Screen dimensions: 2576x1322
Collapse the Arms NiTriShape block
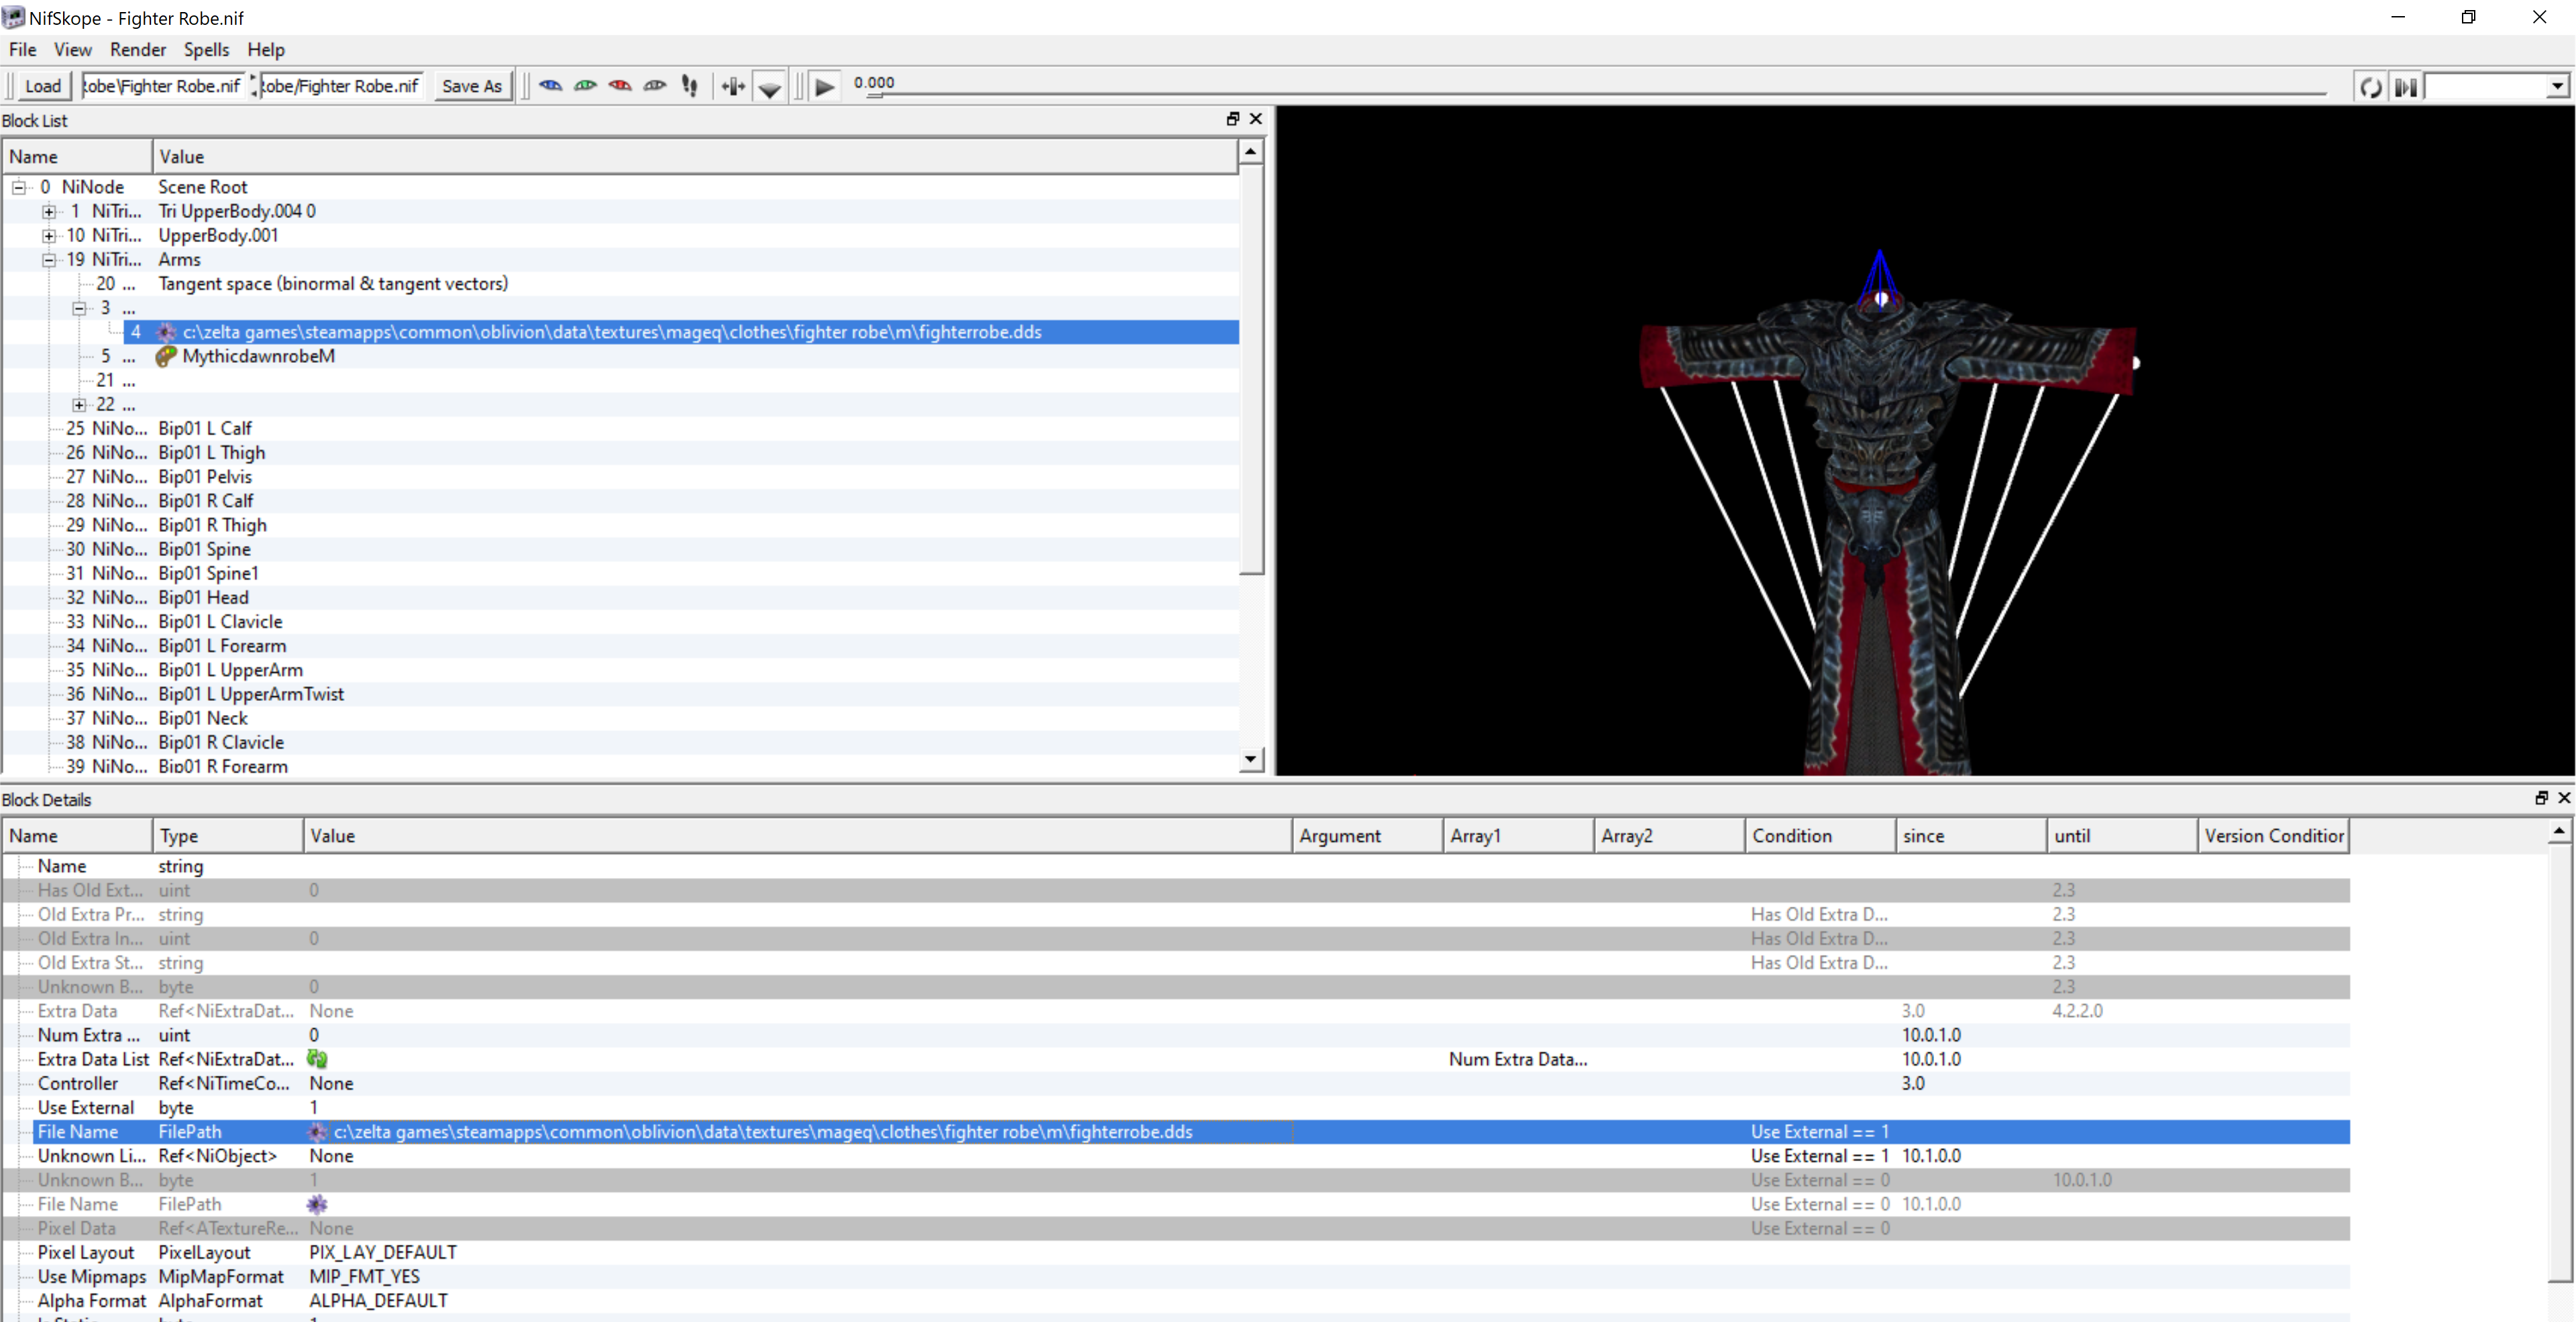point(49,260)
